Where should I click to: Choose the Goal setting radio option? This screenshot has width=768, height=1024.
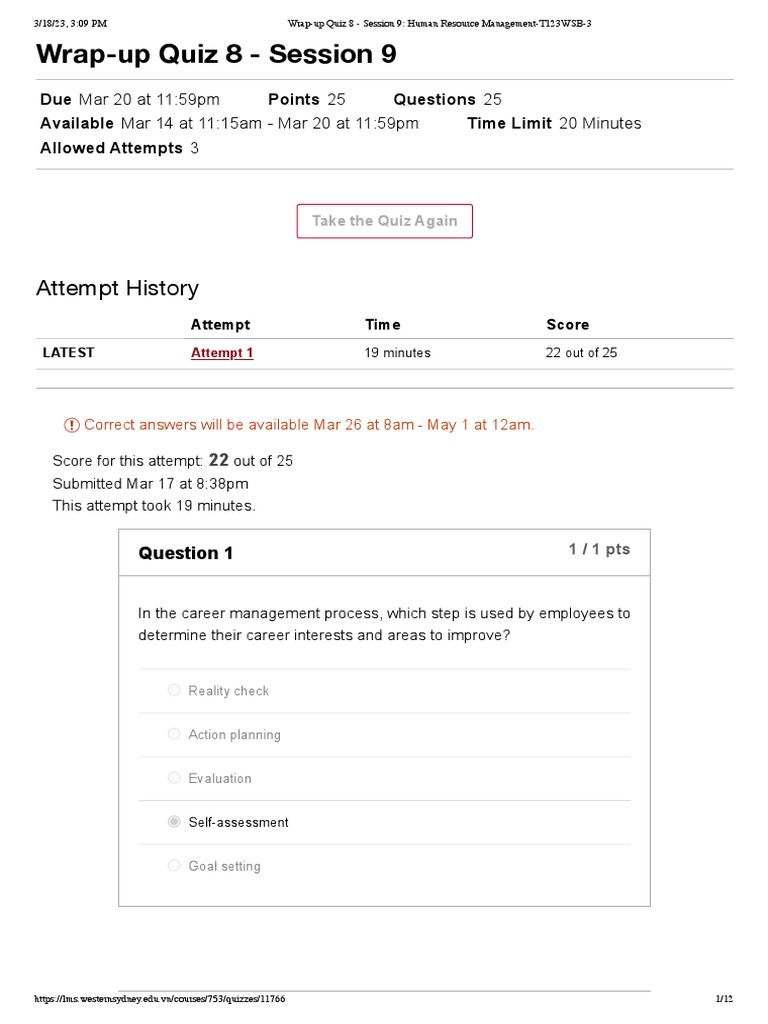point(175,866)
